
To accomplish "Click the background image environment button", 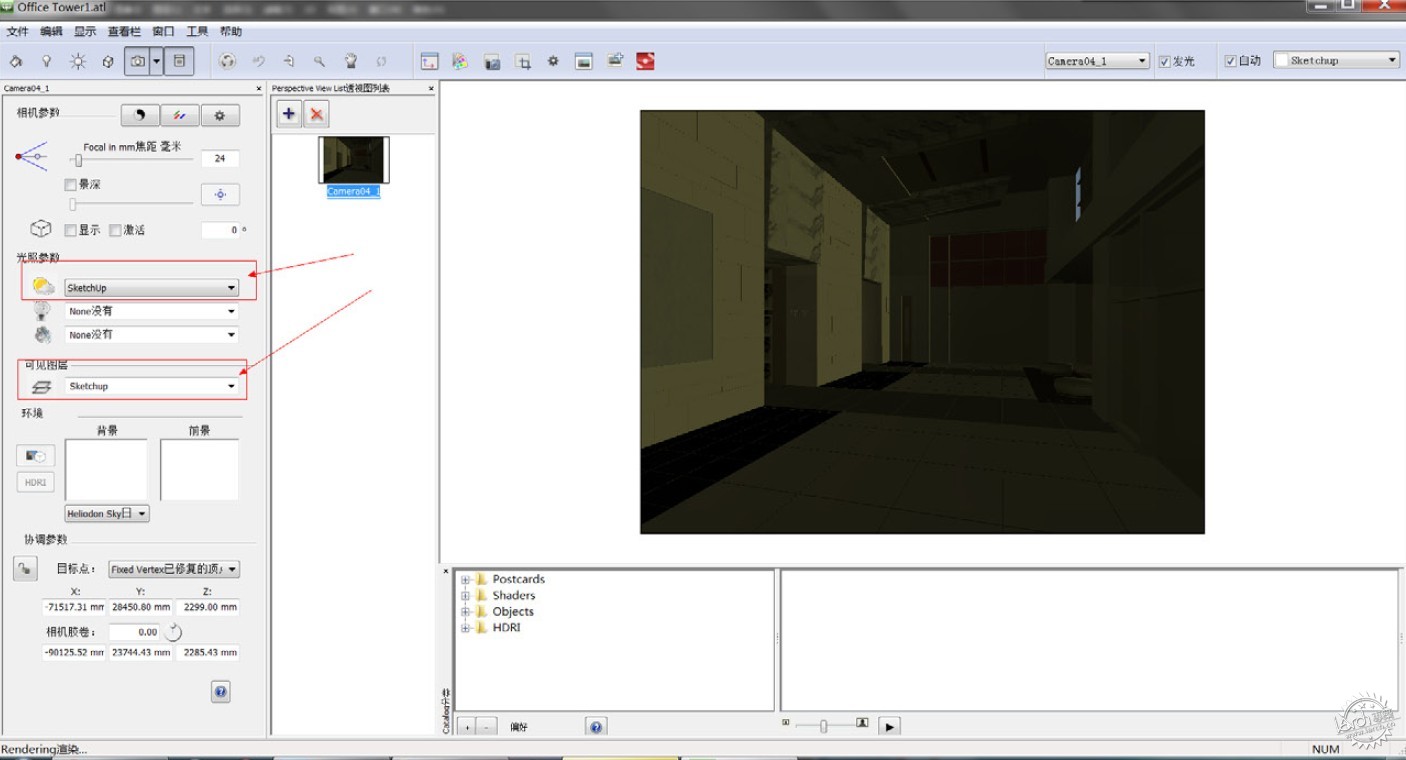I will pyautogui.click(x=36, y=456).
